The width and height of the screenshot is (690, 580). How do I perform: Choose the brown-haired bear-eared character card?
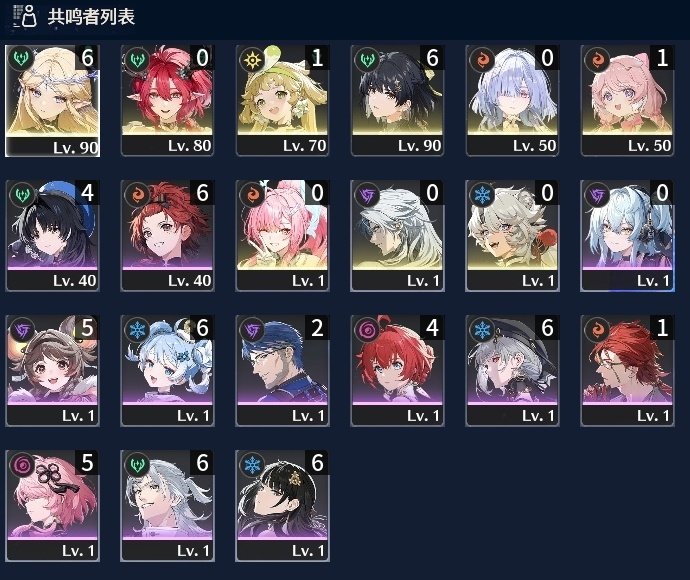coord(52,371)
